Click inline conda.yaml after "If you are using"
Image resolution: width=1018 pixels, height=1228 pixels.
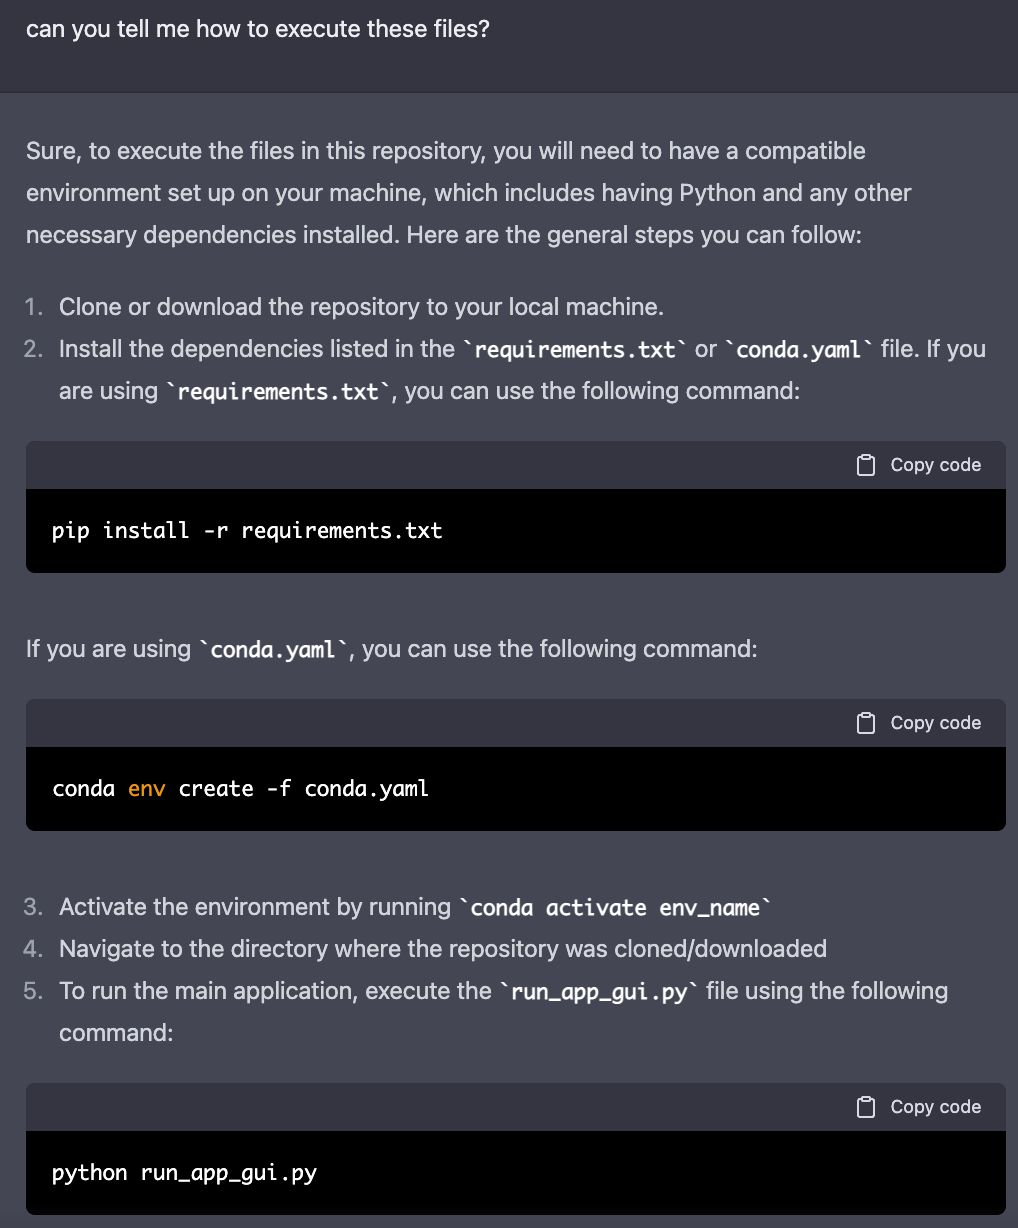coord(273,650)
